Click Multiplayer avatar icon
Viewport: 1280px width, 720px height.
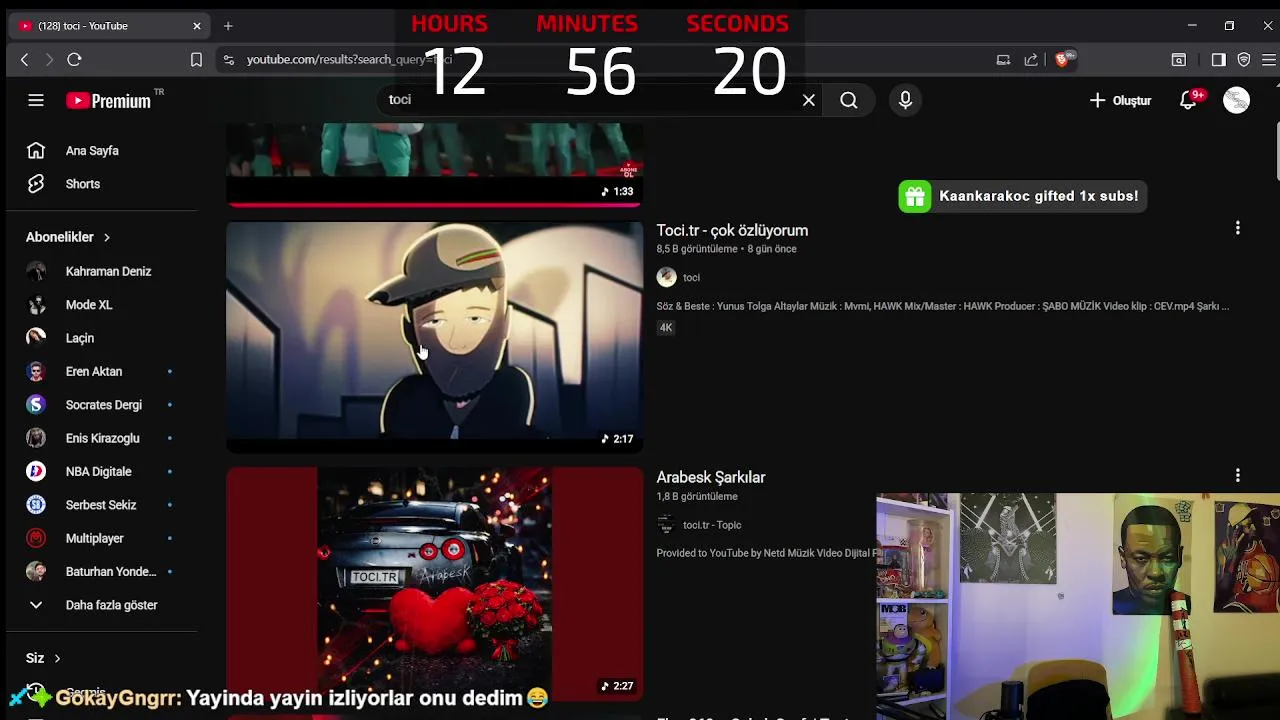(36, 538)
